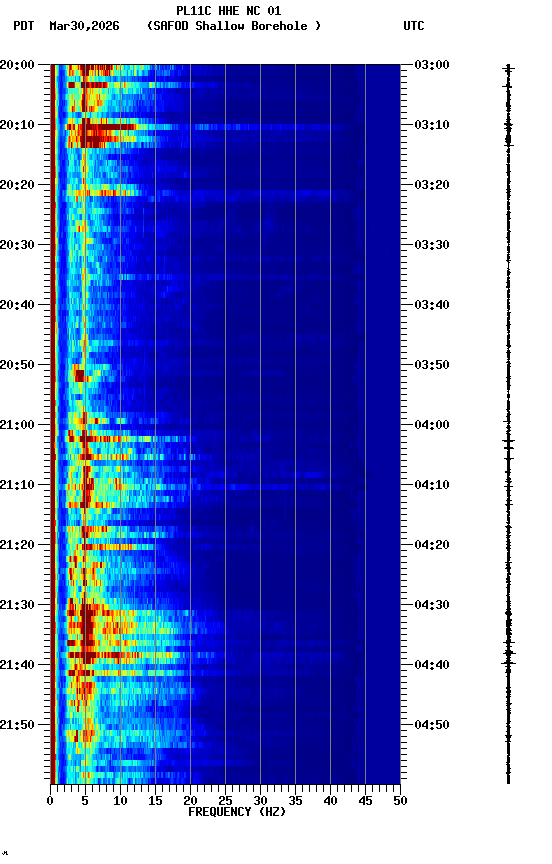Click the 30 Hz frequency tick label
This screenshot has height=864, width=552.
[x=260, y=801]
